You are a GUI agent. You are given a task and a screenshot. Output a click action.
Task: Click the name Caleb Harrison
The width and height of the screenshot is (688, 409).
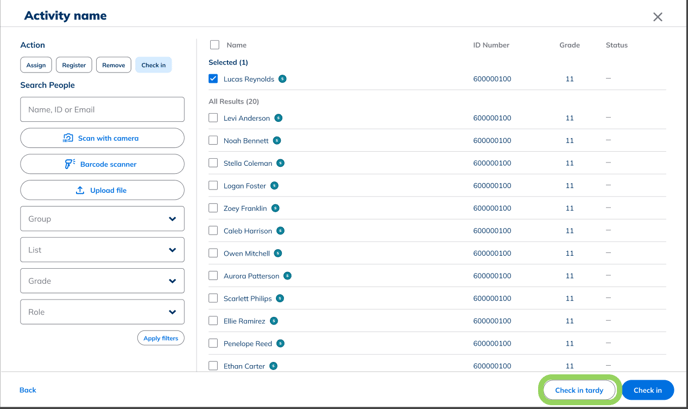coord(248,231)
